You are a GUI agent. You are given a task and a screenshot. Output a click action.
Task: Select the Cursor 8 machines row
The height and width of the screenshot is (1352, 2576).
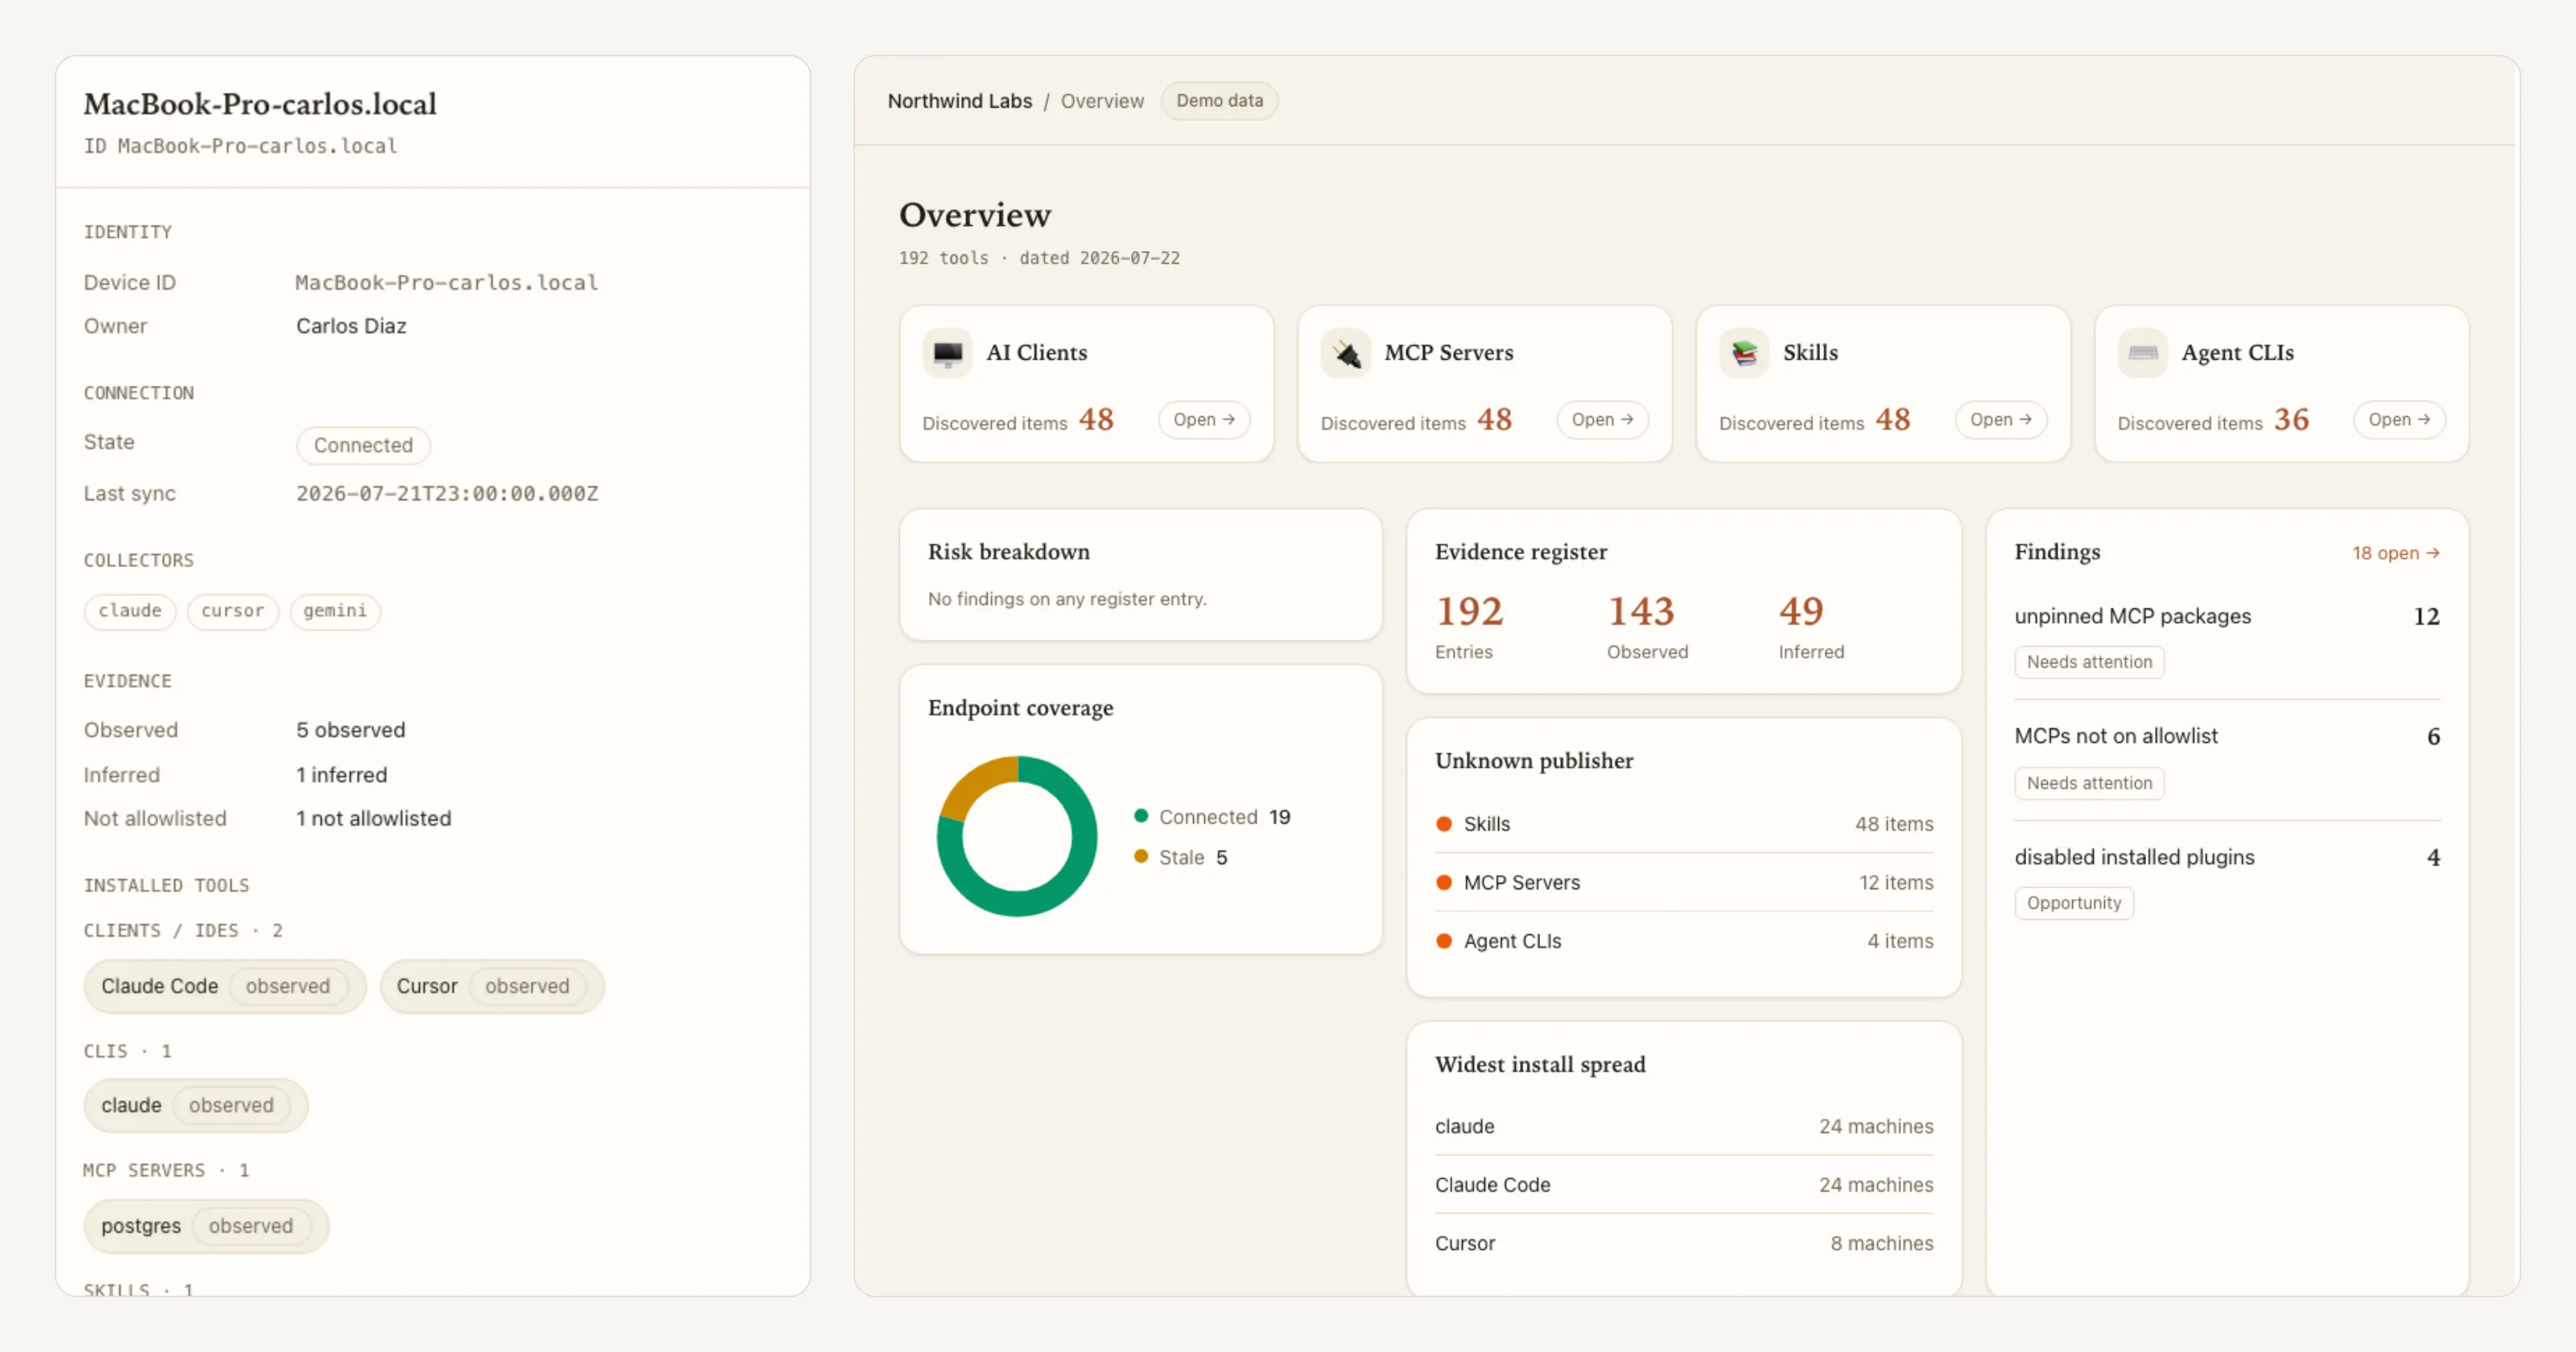point(1684,1244)
